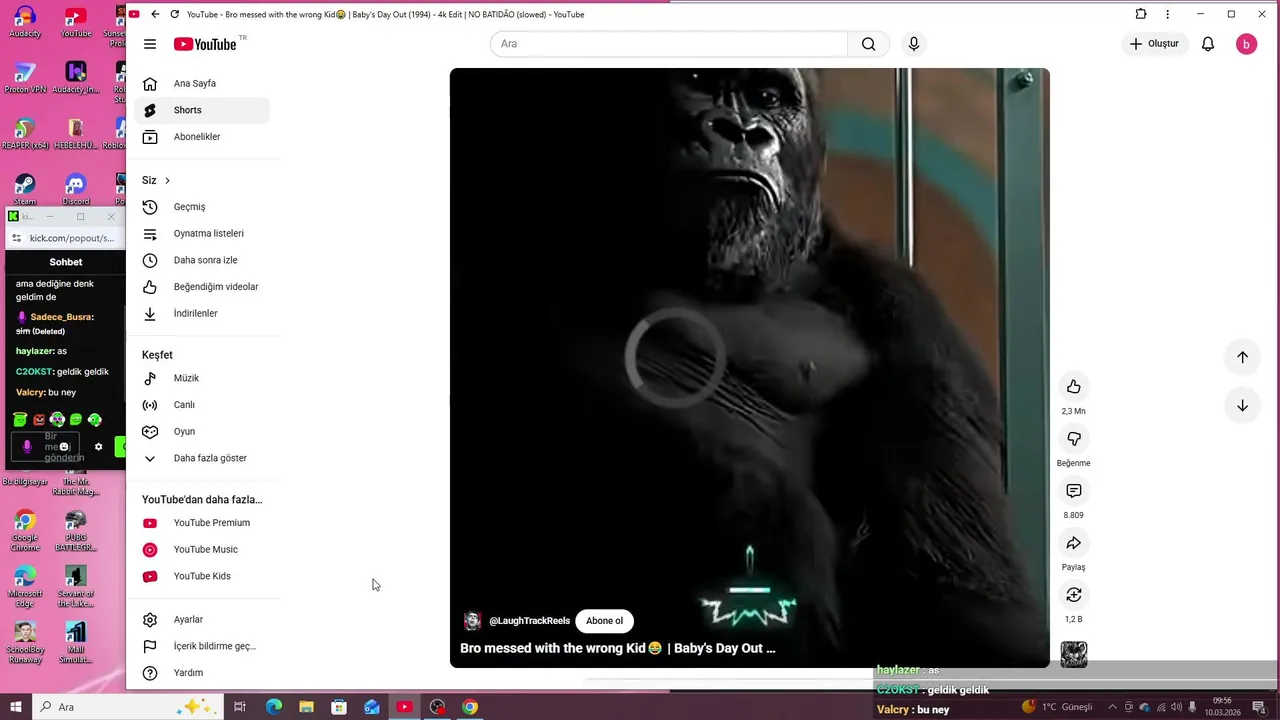
Task: Open Kick chat settings gear
Action: 98,447
